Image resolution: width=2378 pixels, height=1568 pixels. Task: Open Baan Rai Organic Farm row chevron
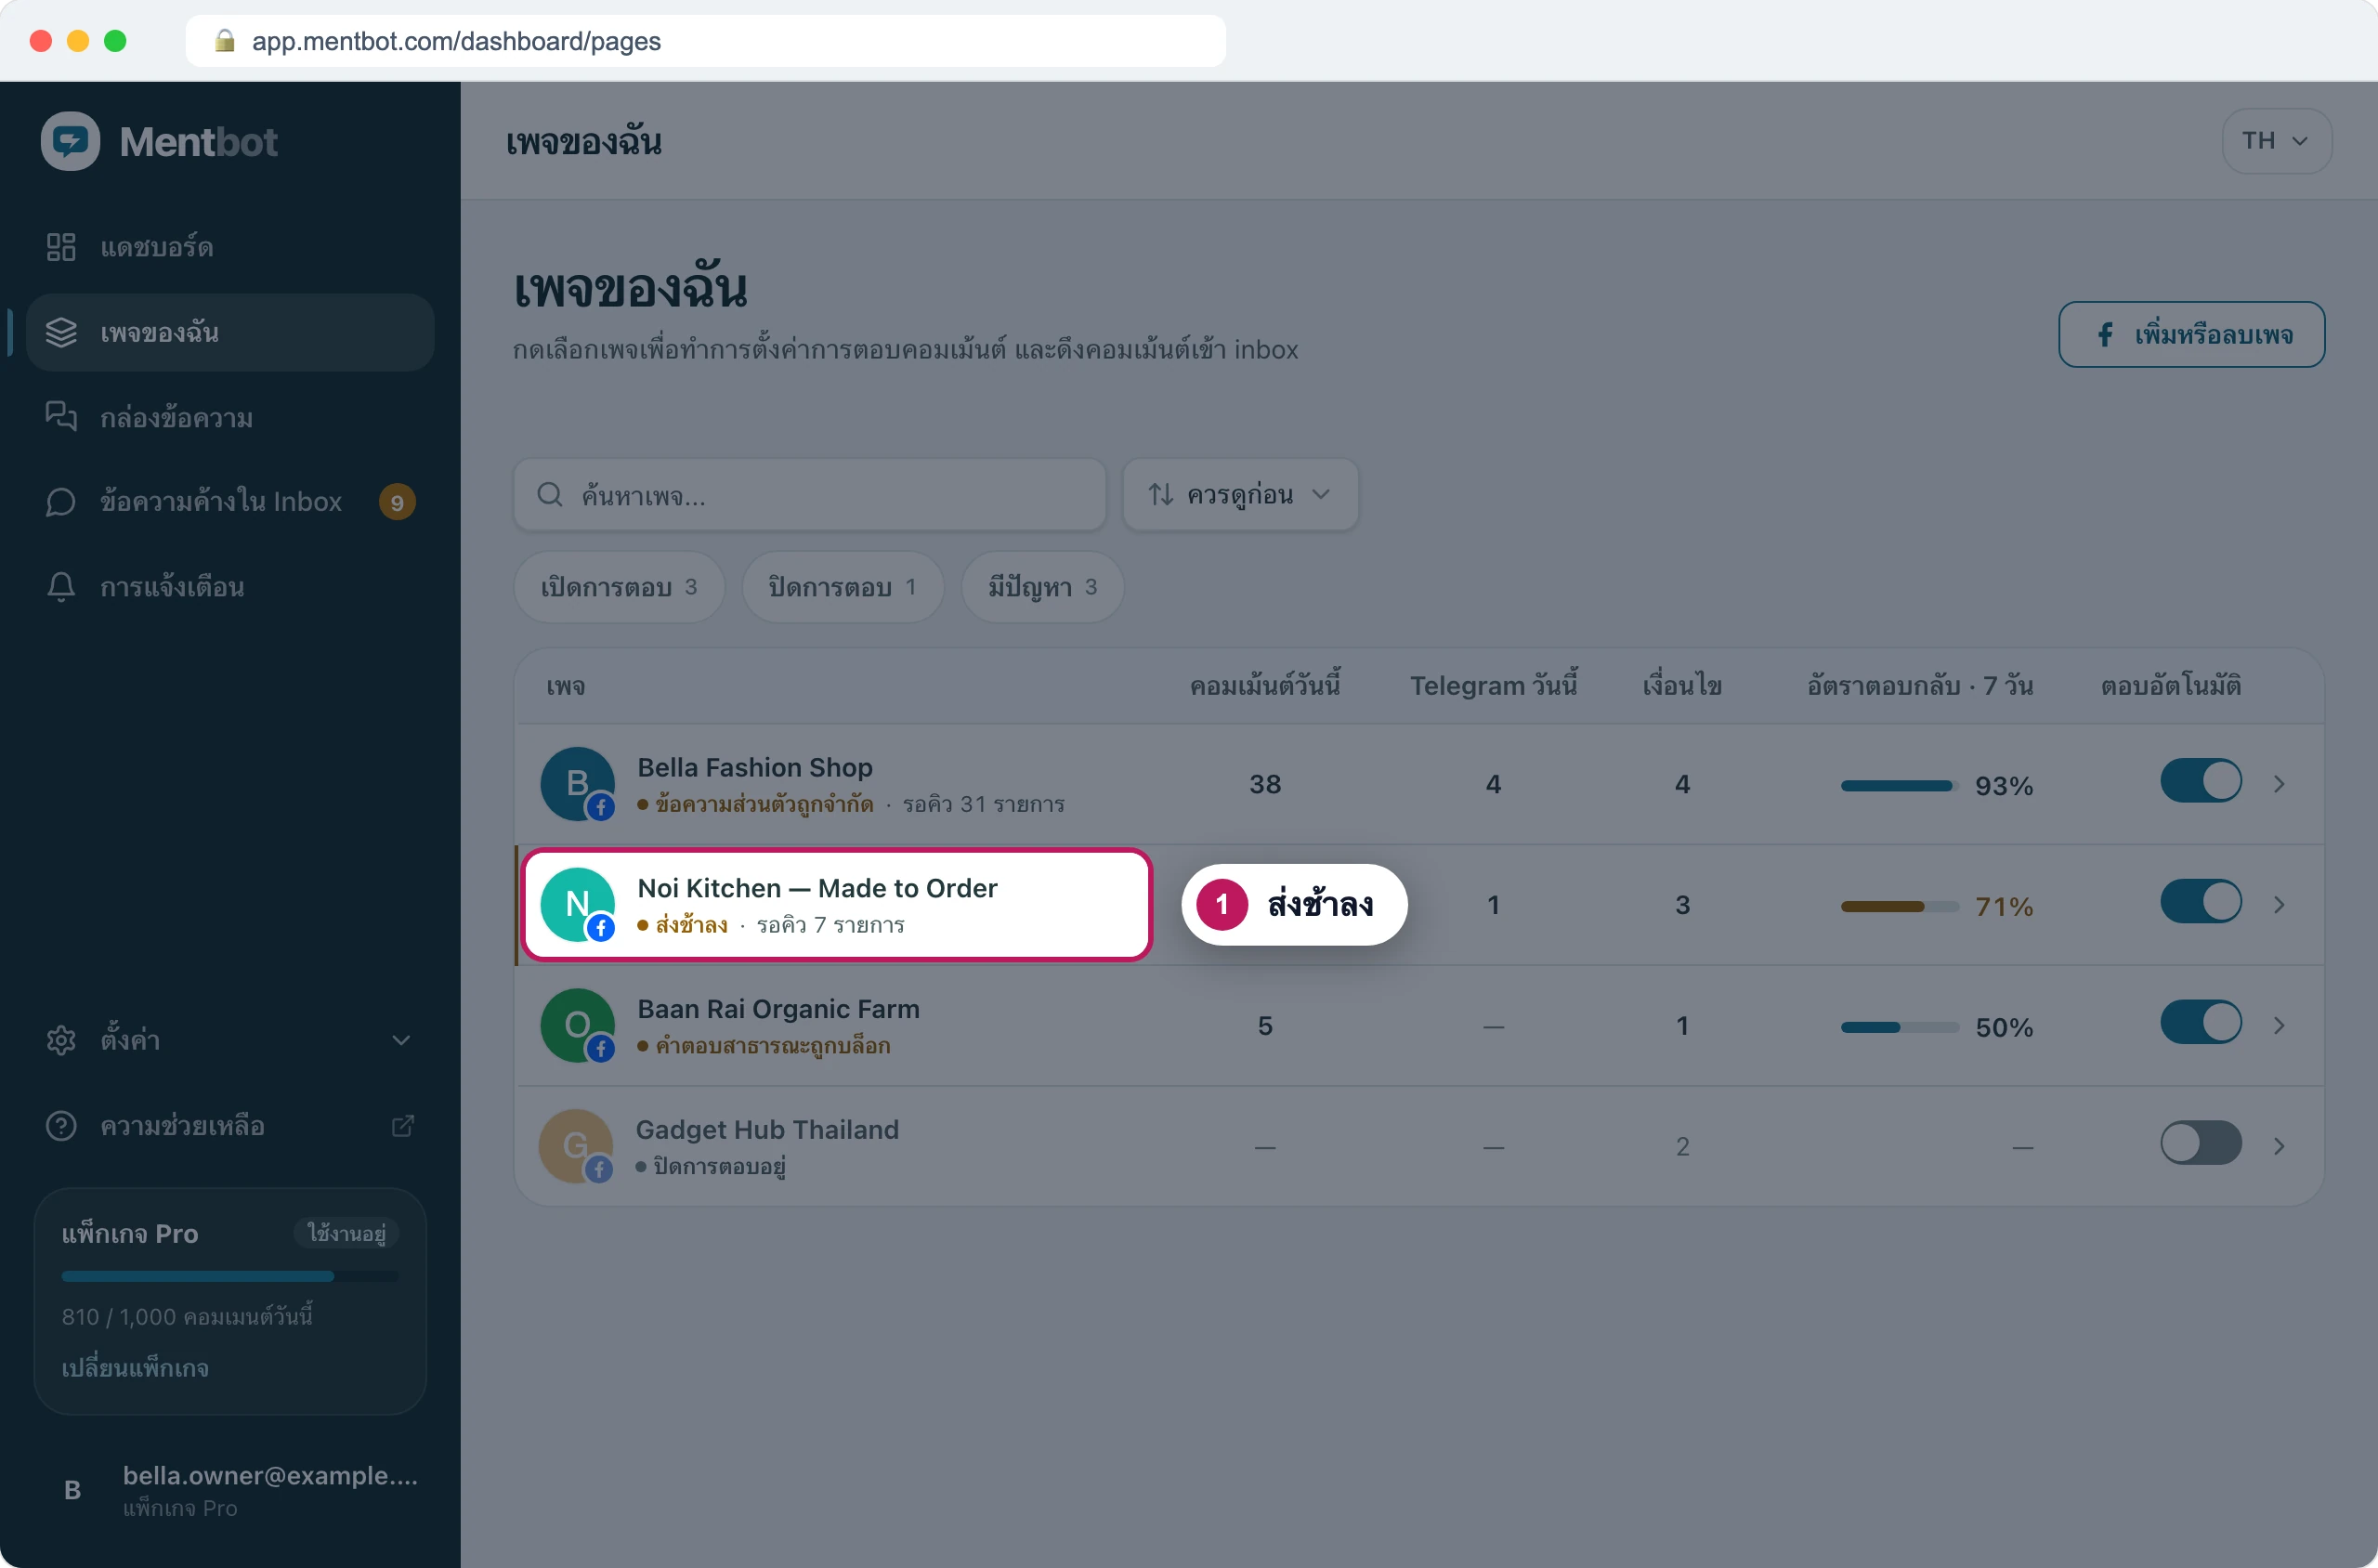pyautogui.click(x=2279, y=1026)
